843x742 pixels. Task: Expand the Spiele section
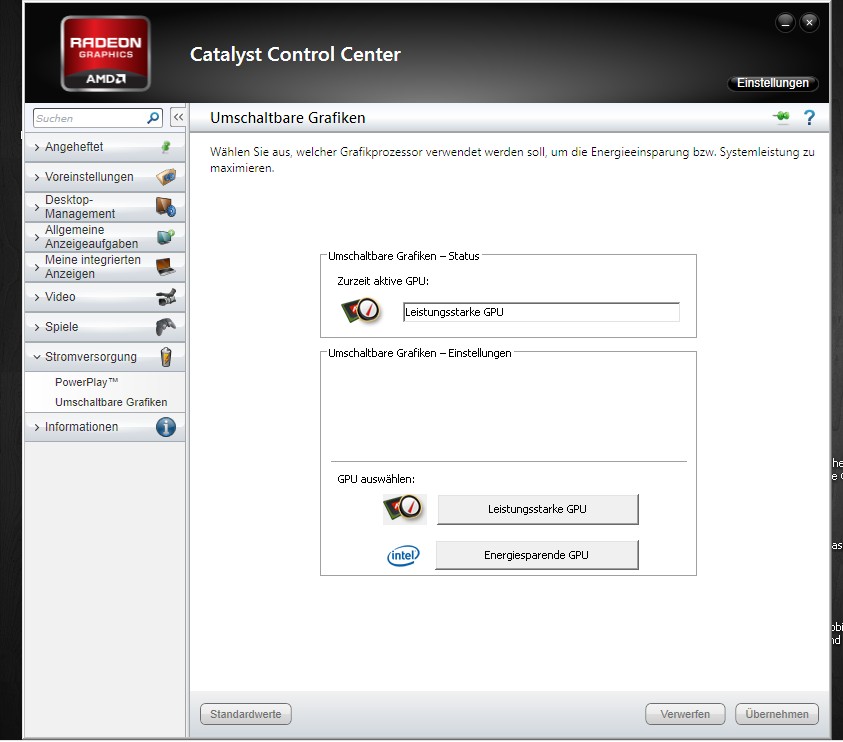coord(105,327)
